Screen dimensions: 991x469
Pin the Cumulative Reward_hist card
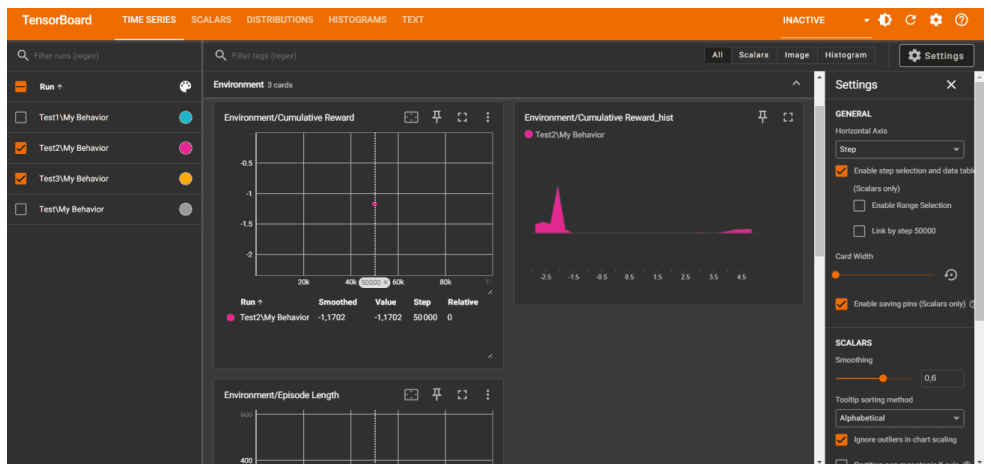pos(762,117)
